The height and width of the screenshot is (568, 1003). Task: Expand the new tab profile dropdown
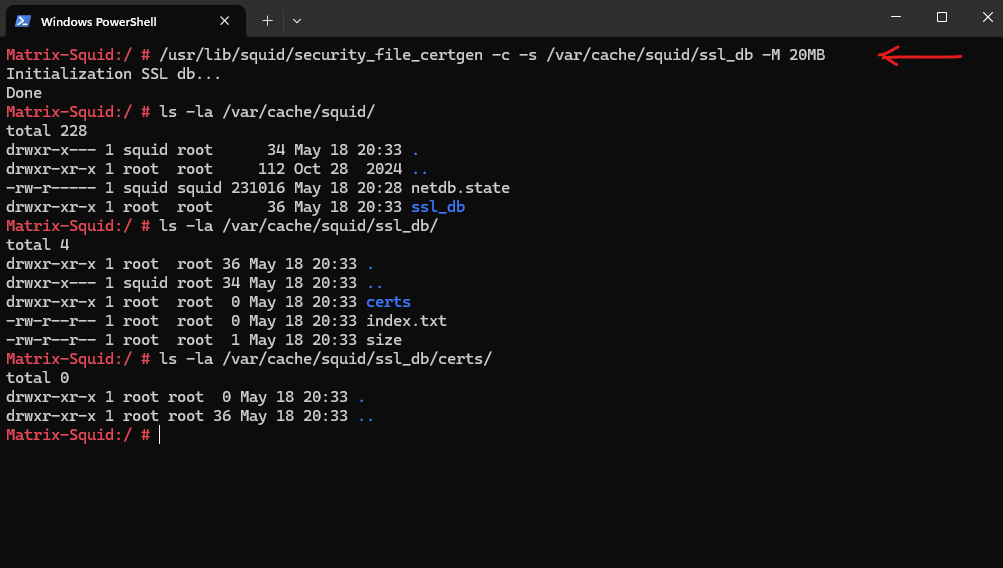(x=297, y=20)
